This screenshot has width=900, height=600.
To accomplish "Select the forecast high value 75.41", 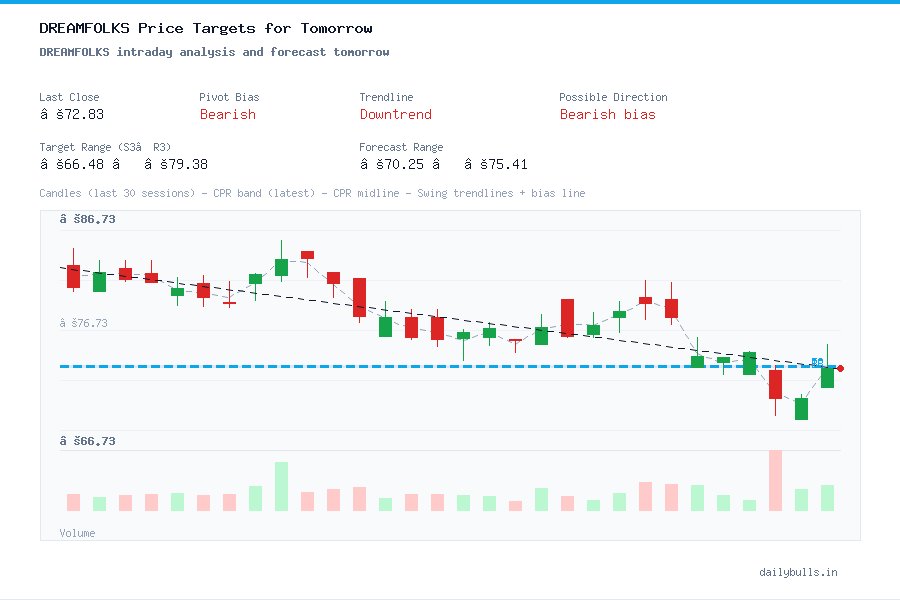I will coord(495,164).
